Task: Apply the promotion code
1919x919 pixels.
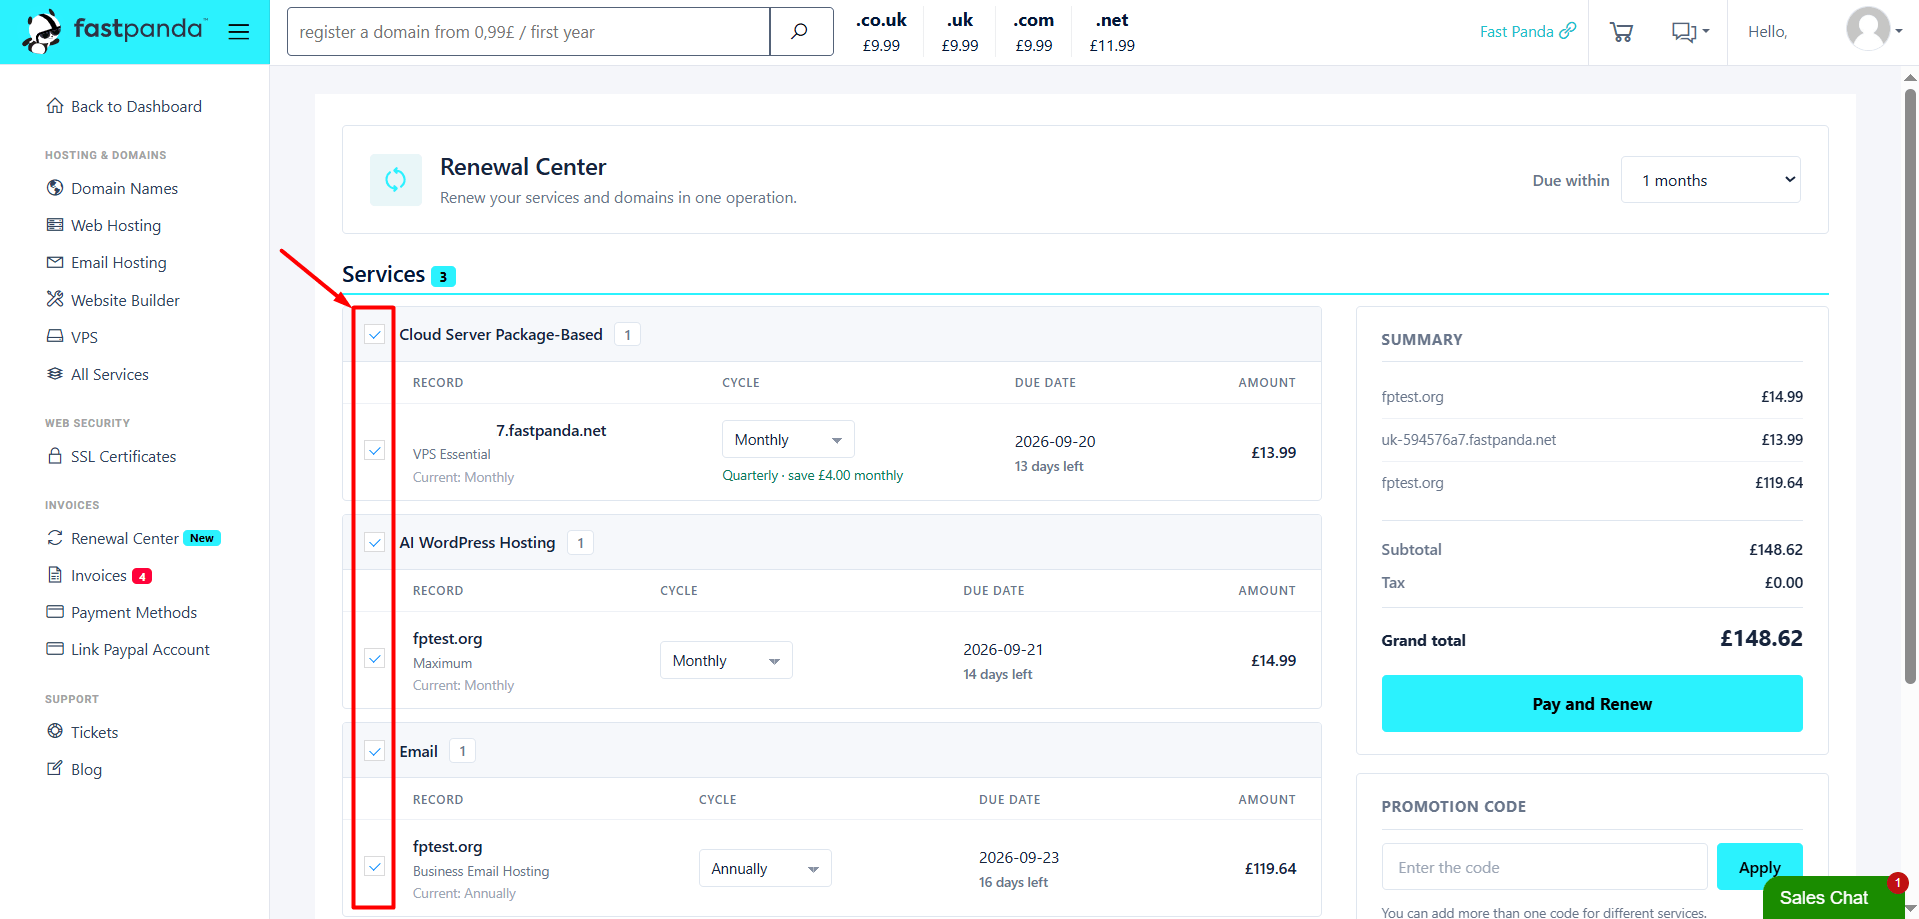Action: coord(1760,867)
